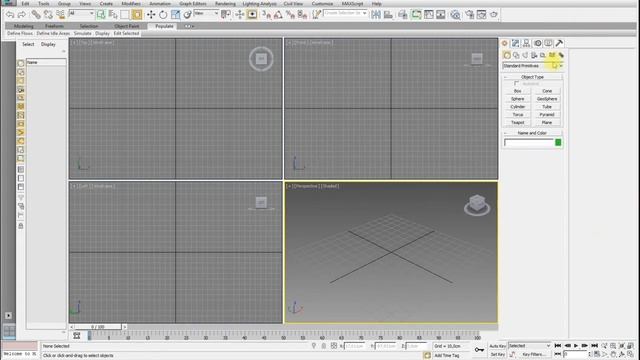The image size is (640, 360).
Task: Open the Modifiers menu
Action: tap(131, 4)
